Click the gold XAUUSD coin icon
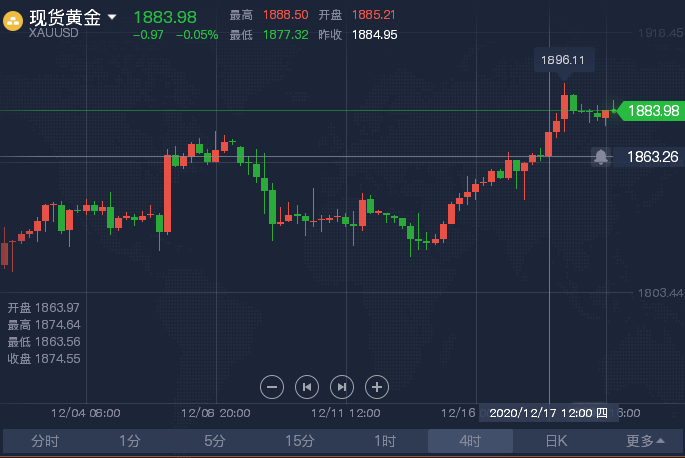 point(13,21)
